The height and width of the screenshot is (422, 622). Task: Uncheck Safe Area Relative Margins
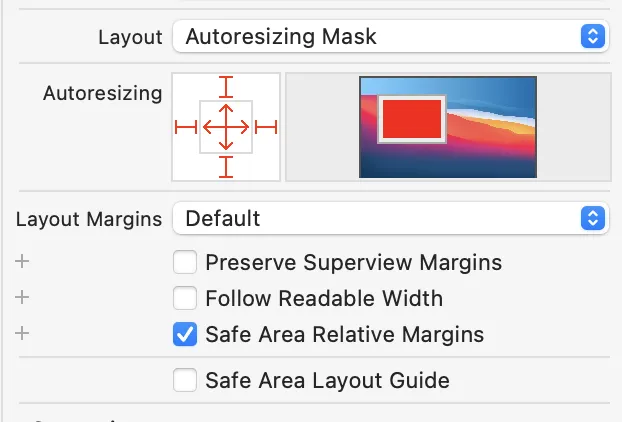coord(185,334)
